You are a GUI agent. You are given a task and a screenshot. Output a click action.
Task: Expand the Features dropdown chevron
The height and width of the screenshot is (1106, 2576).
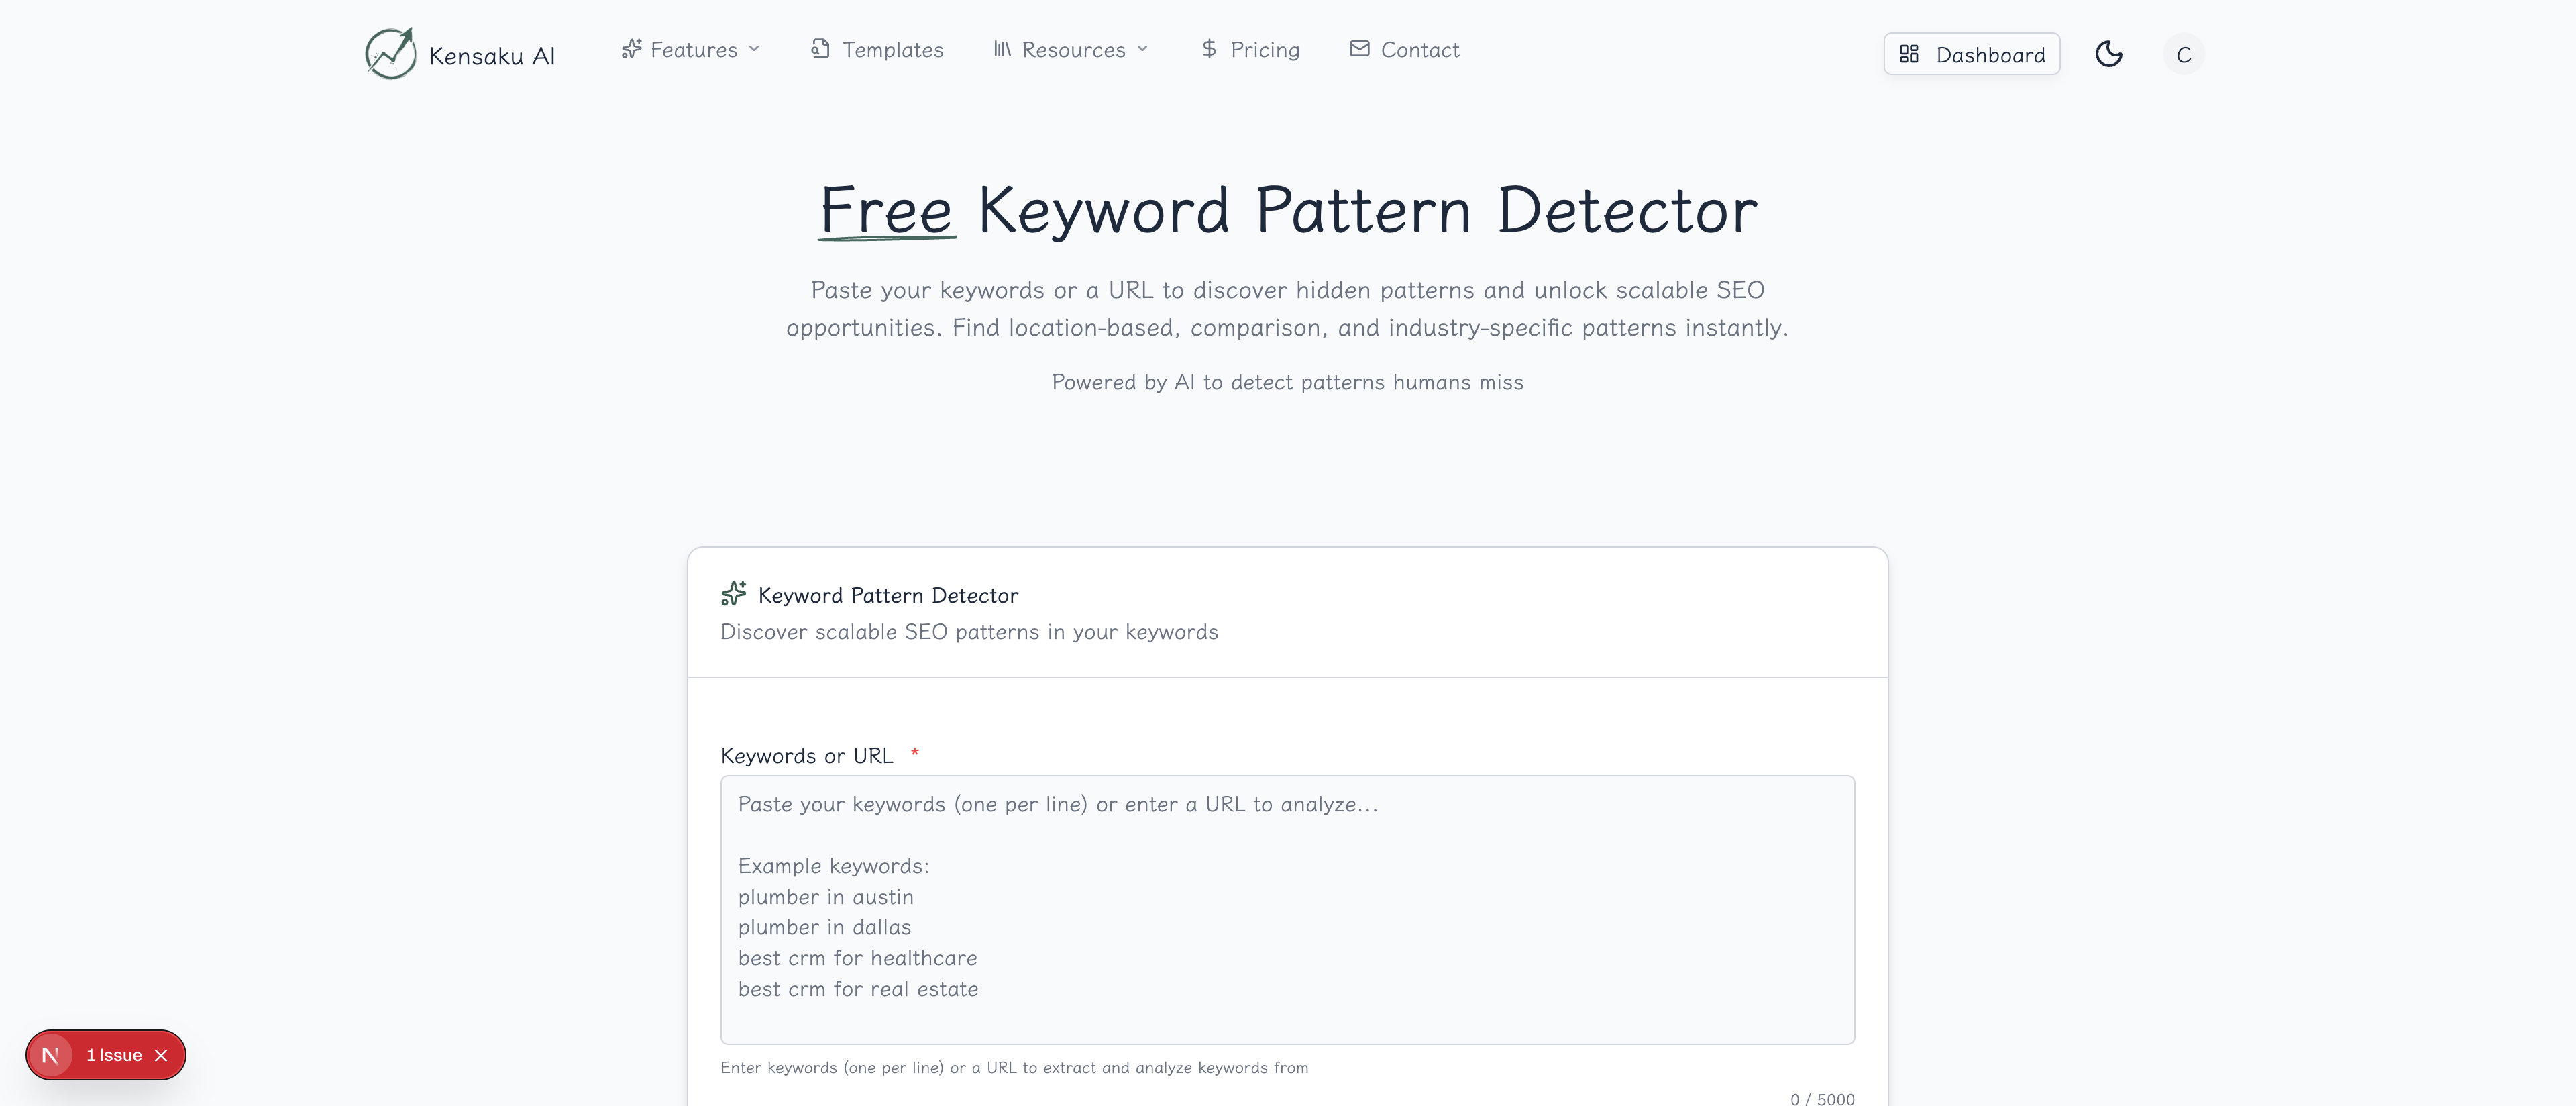(x=754, y=49)
